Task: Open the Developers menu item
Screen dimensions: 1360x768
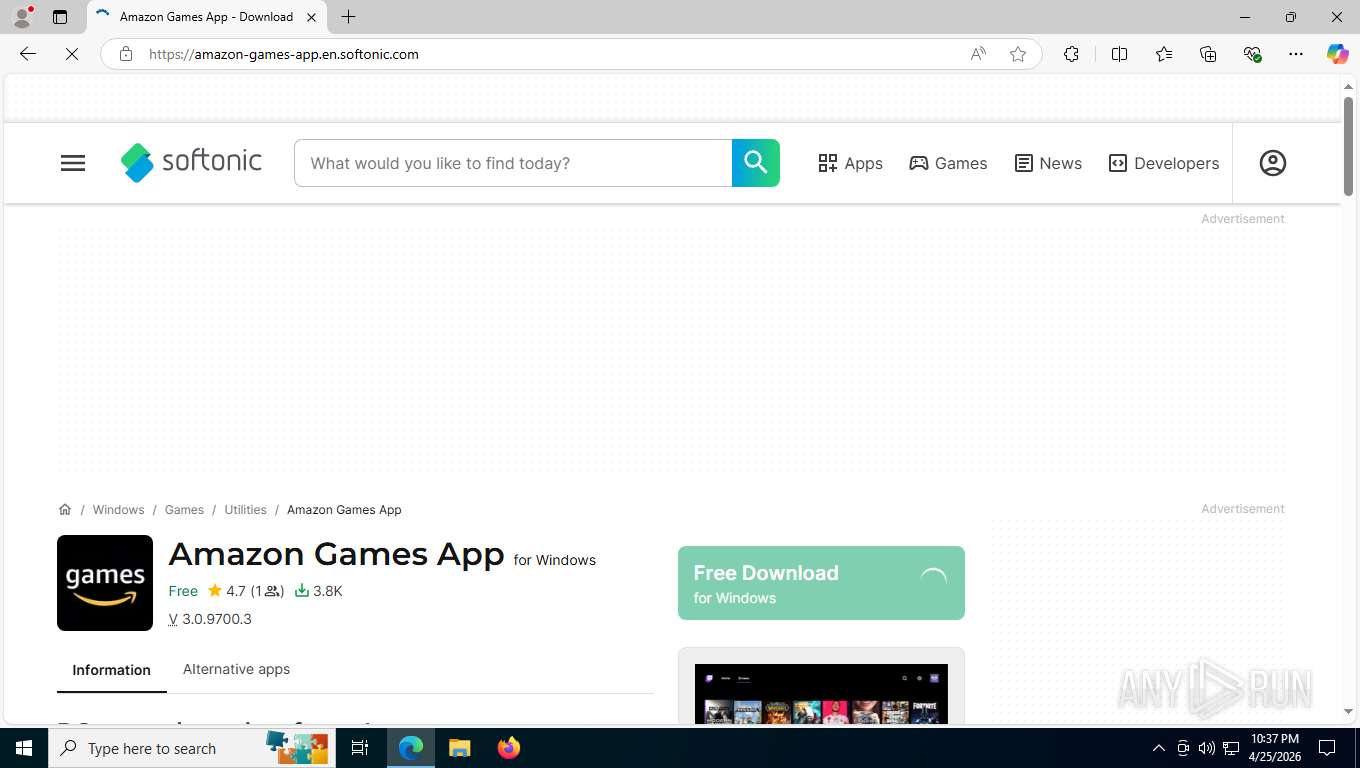Action: pos(1164,163)
